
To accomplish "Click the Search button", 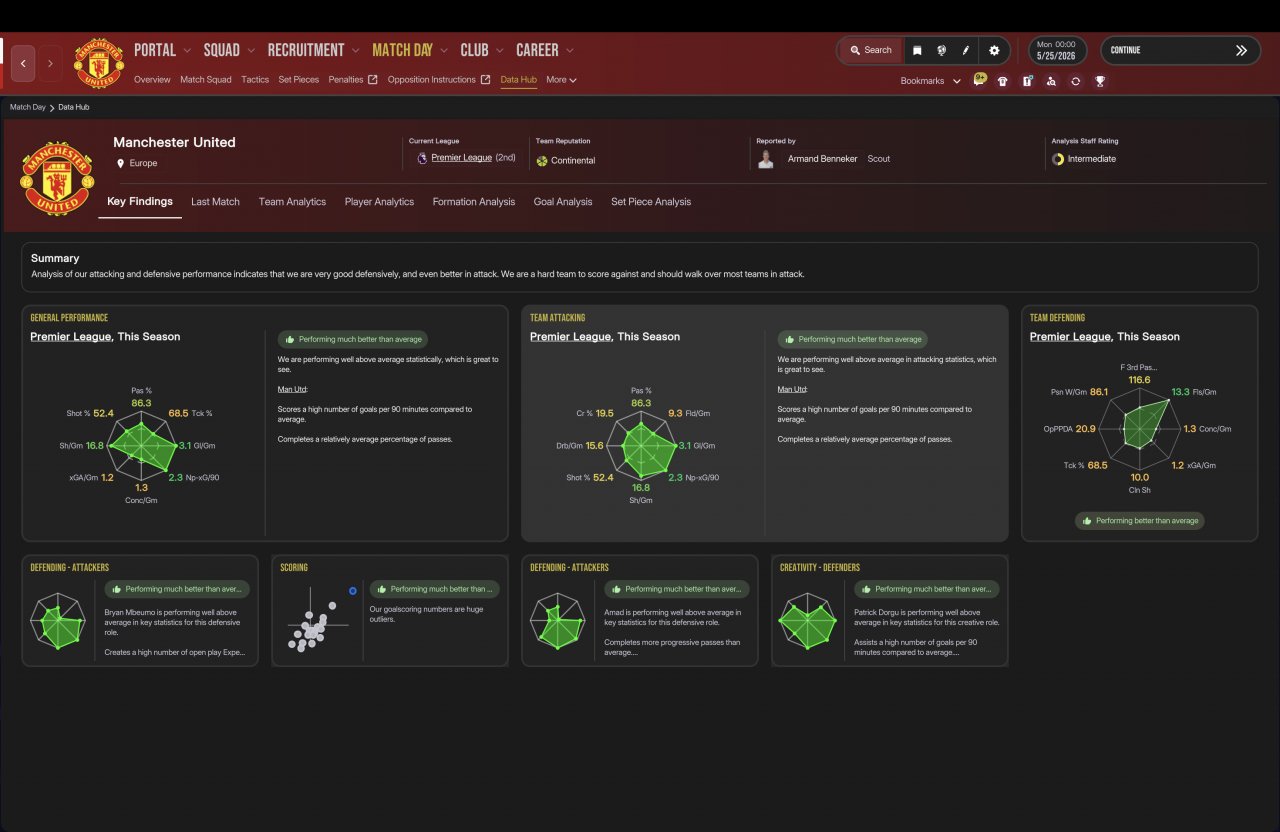I will [870, 50].
